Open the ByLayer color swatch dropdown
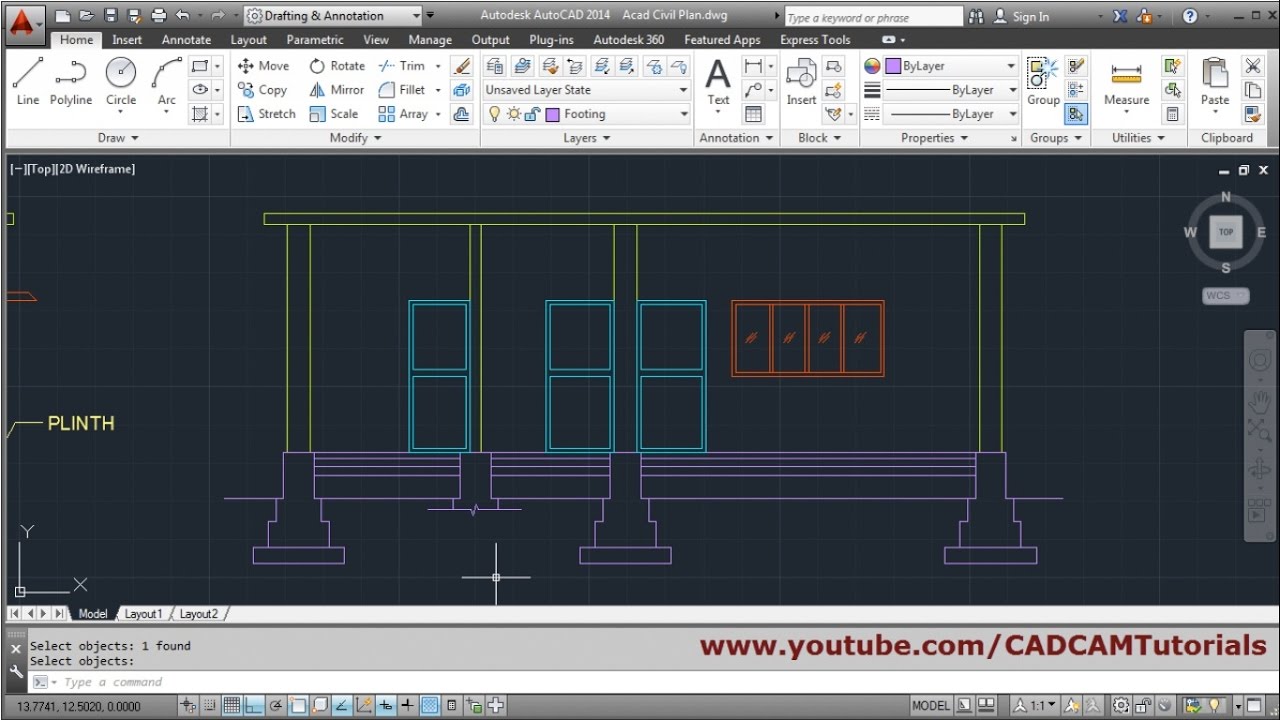Image resolution: width=1280 pixels, height=720 pixels. coord(1011,65)
